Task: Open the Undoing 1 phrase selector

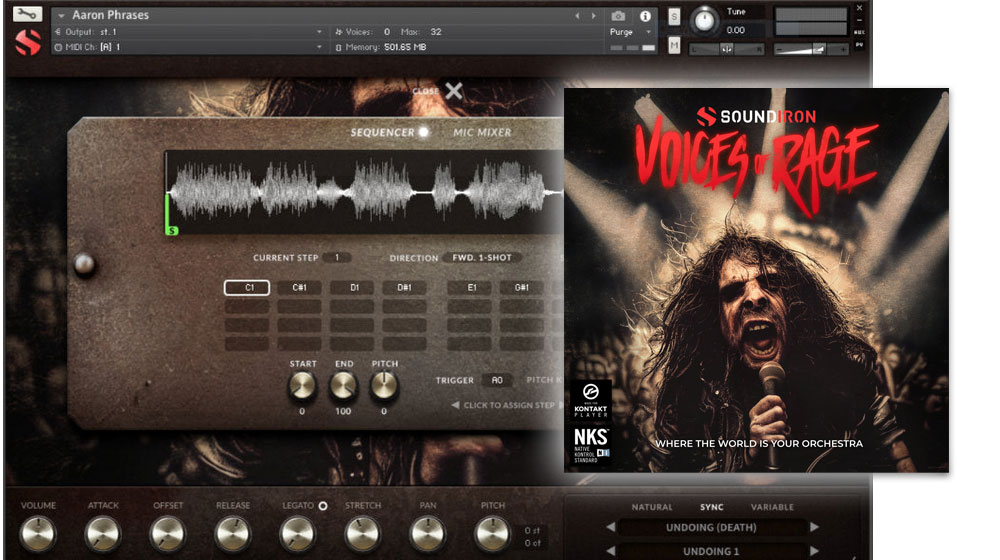Action: coord(712,551)
